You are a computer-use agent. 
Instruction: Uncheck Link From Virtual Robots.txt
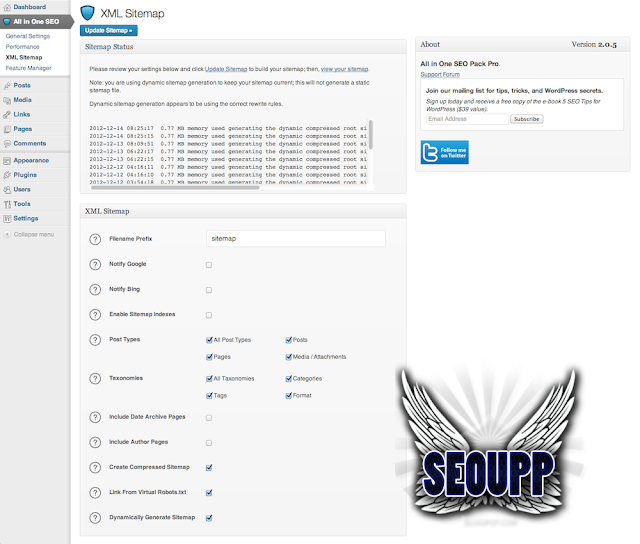coord(209,493)
